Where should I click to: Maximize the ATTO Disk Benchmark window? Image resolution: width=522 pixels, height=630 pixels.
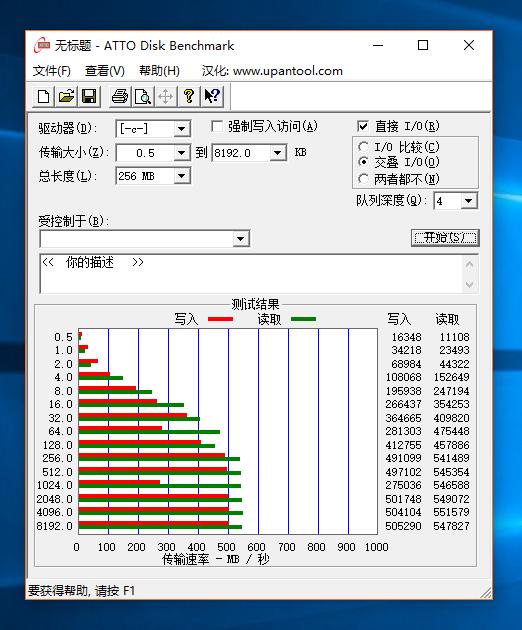click(423, 45)
